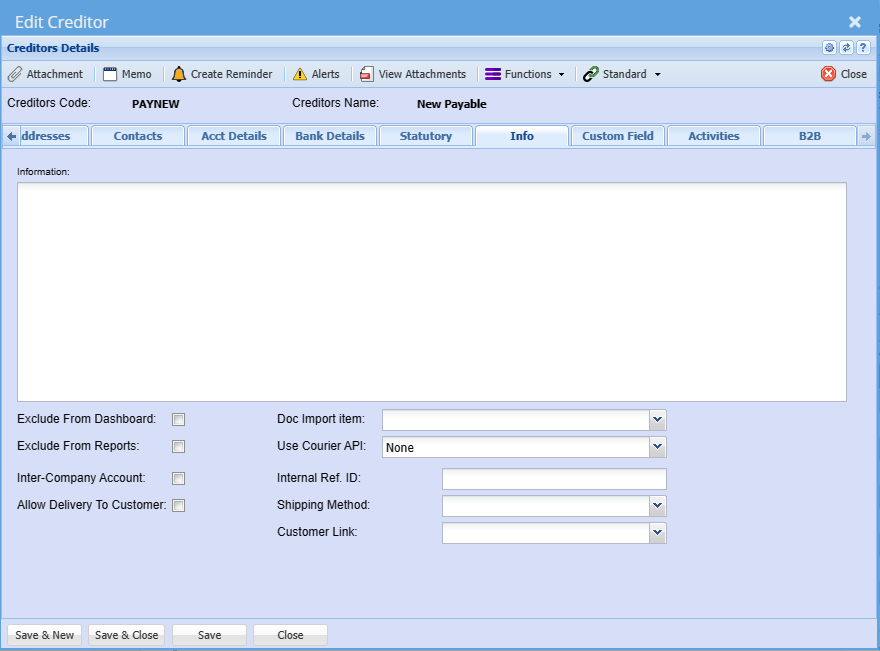This screenshot has width=880, height=651.
Task: Click the View Attachments icon
Action: pos(367,74)
